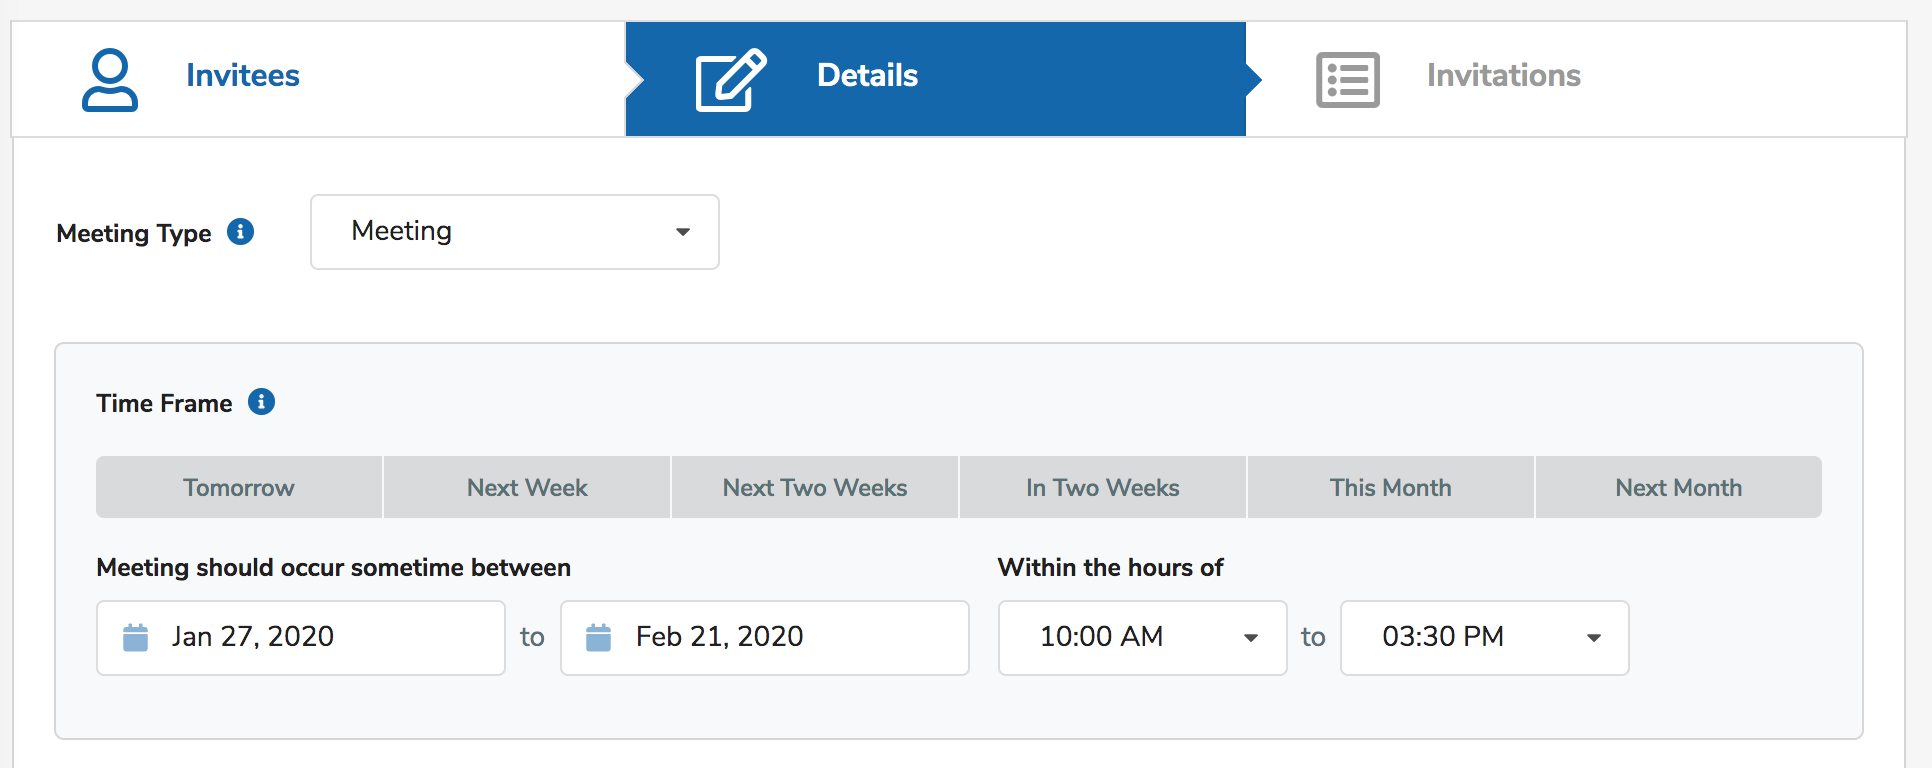Pick the This Month option
The image size is (1932, 768).
click(x=1391, y=488)
